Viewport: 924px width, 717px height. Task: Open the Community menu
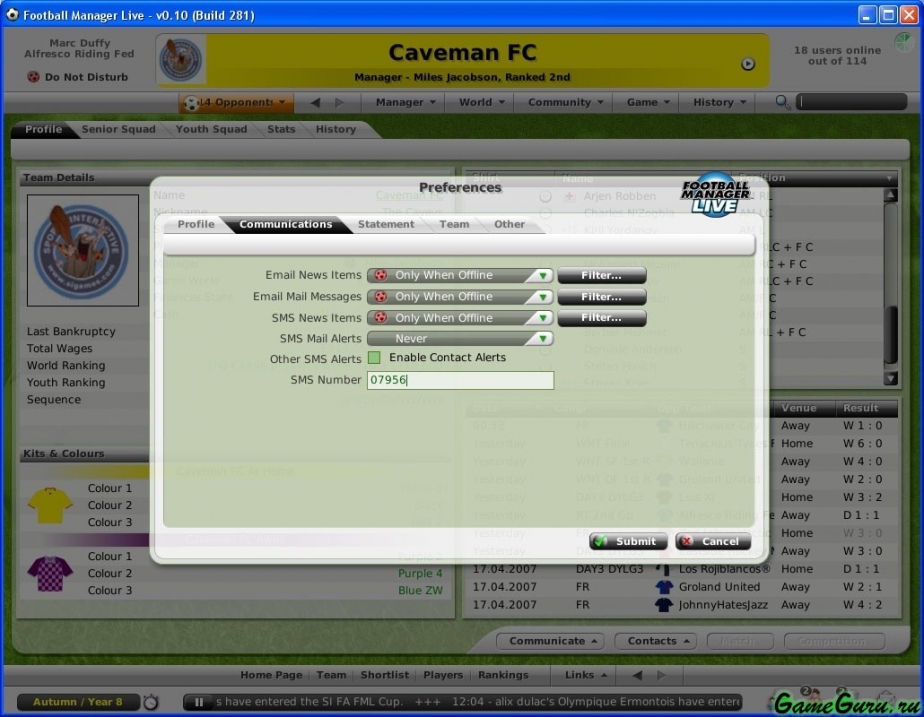565,103
